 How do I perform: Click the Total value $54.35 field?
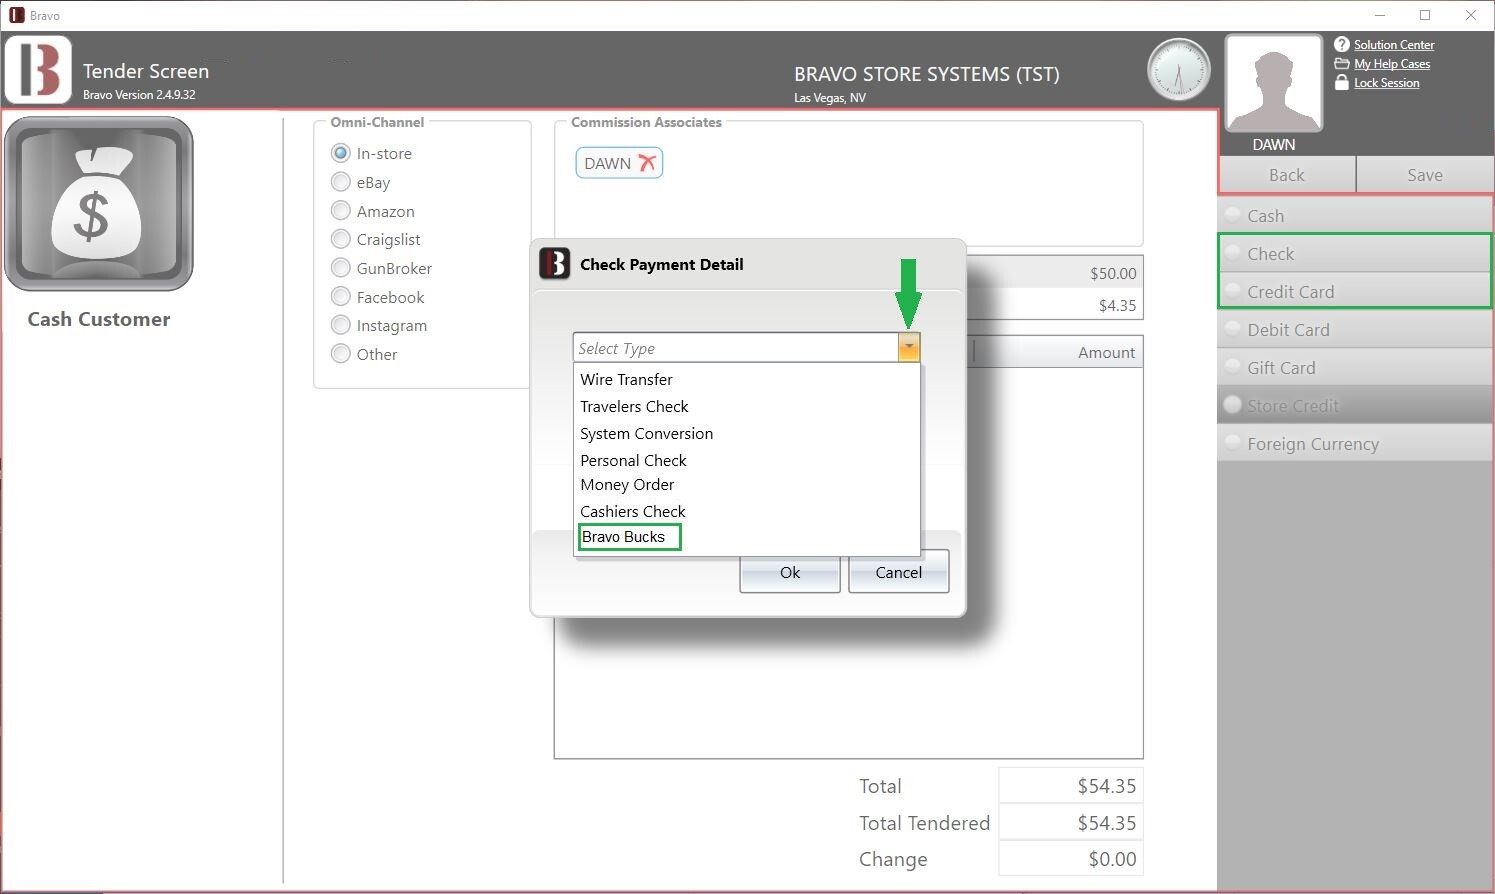point(1070,786)
